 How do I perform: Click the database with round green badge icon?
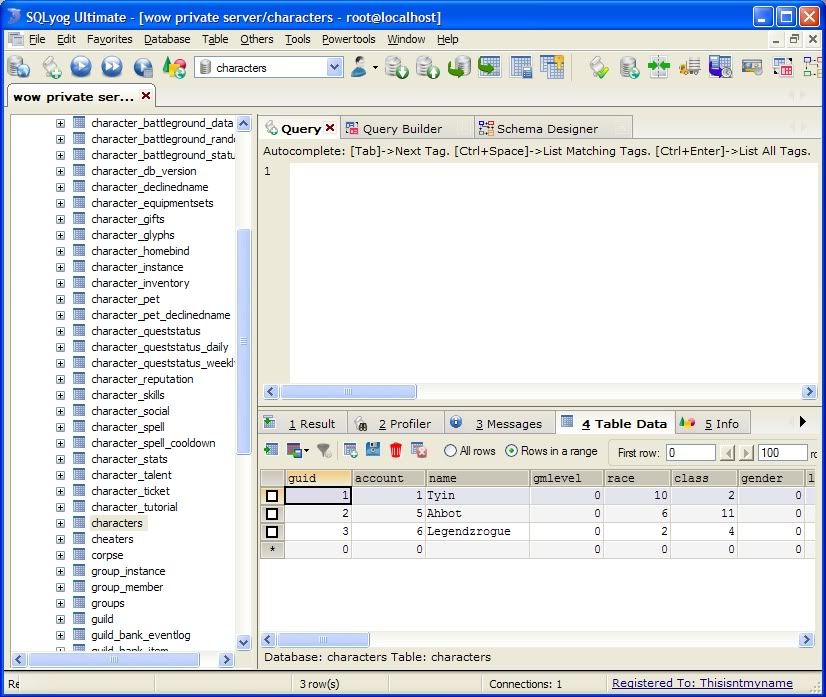[x=629, y=67]
